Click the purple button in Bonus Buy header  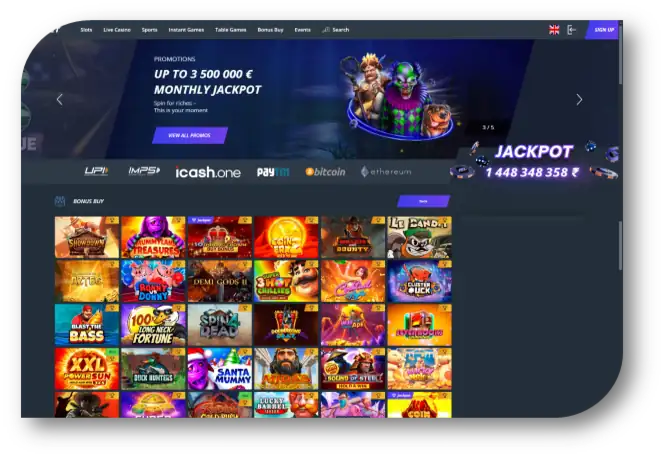[423, 201]
